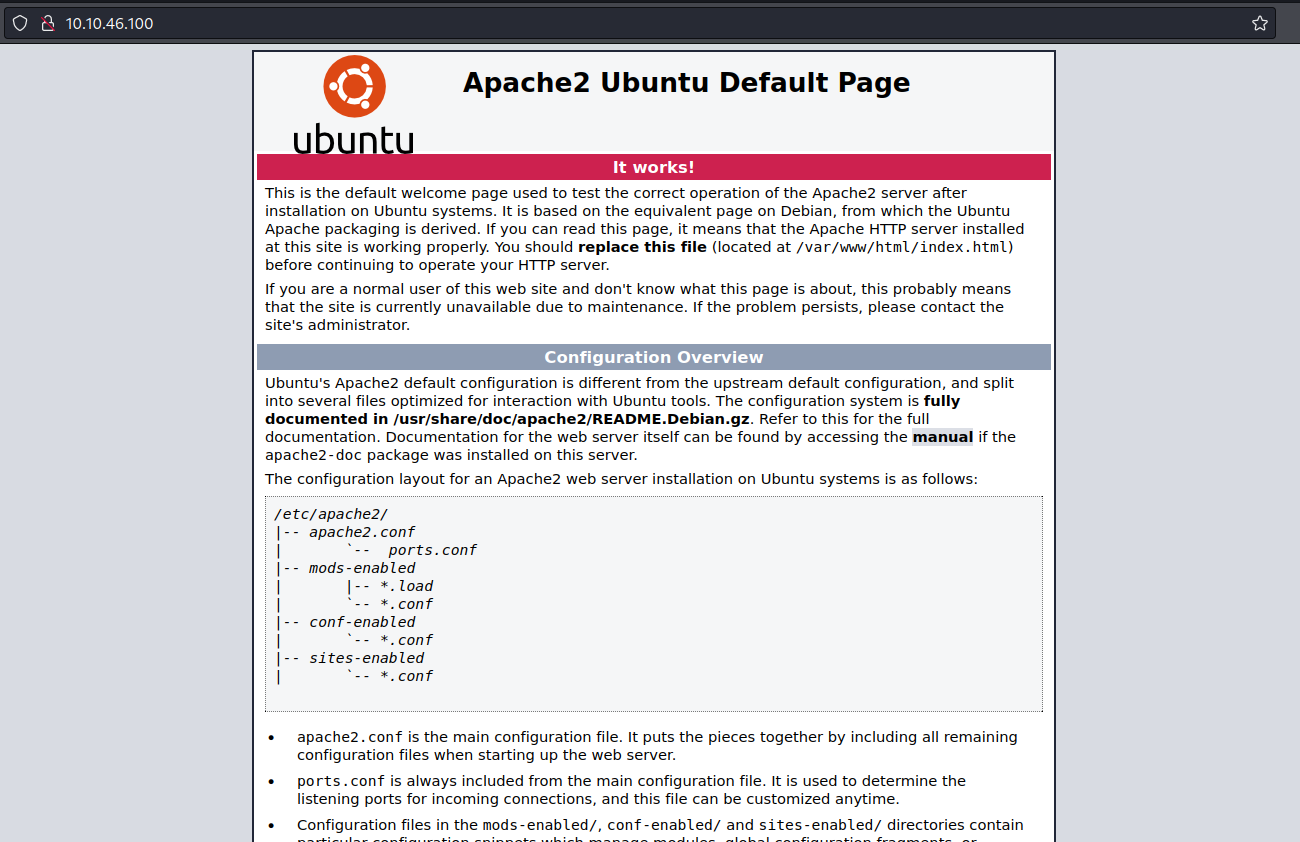Bookmark this page with the star icon
This screenshot has width=1300, height=842.
coord(1259,23)
